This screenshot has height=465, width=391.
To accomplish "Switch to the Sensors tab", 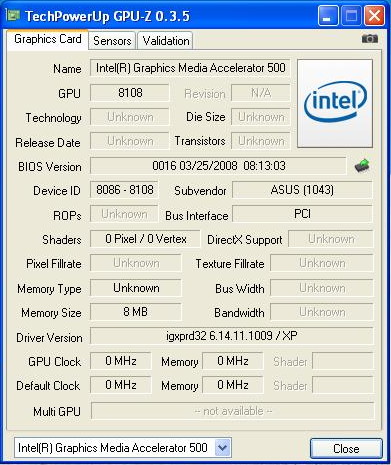I will (112, 41).
